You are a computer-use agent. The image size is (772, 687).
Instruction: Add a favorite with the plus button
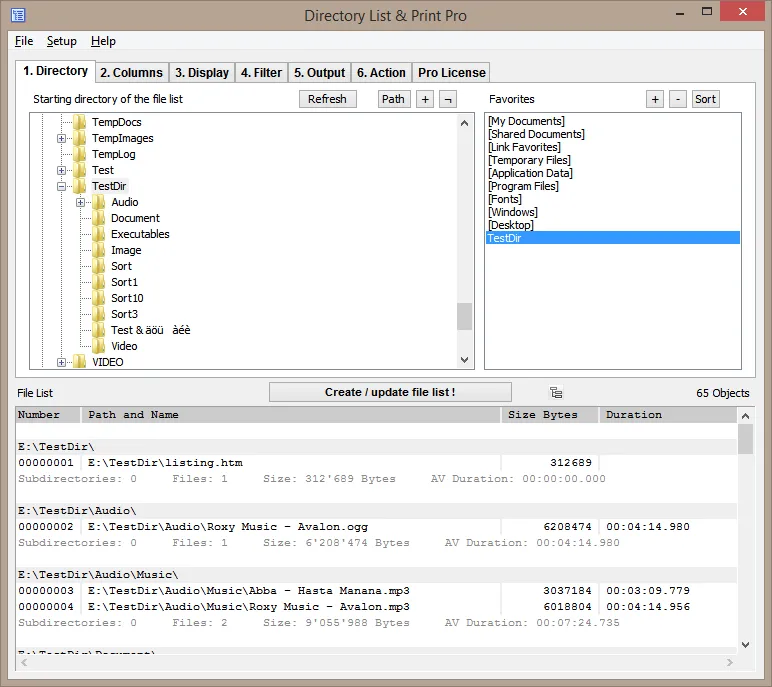655,99
